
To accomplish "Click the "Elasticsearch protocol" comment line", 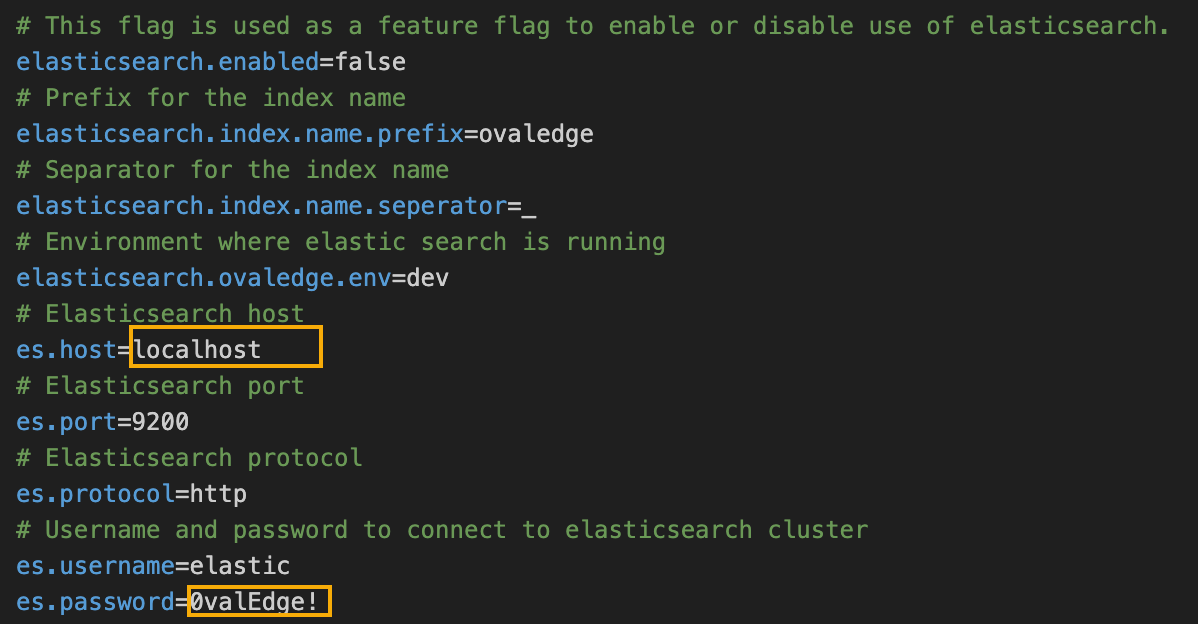I will [x=190, y=458].
